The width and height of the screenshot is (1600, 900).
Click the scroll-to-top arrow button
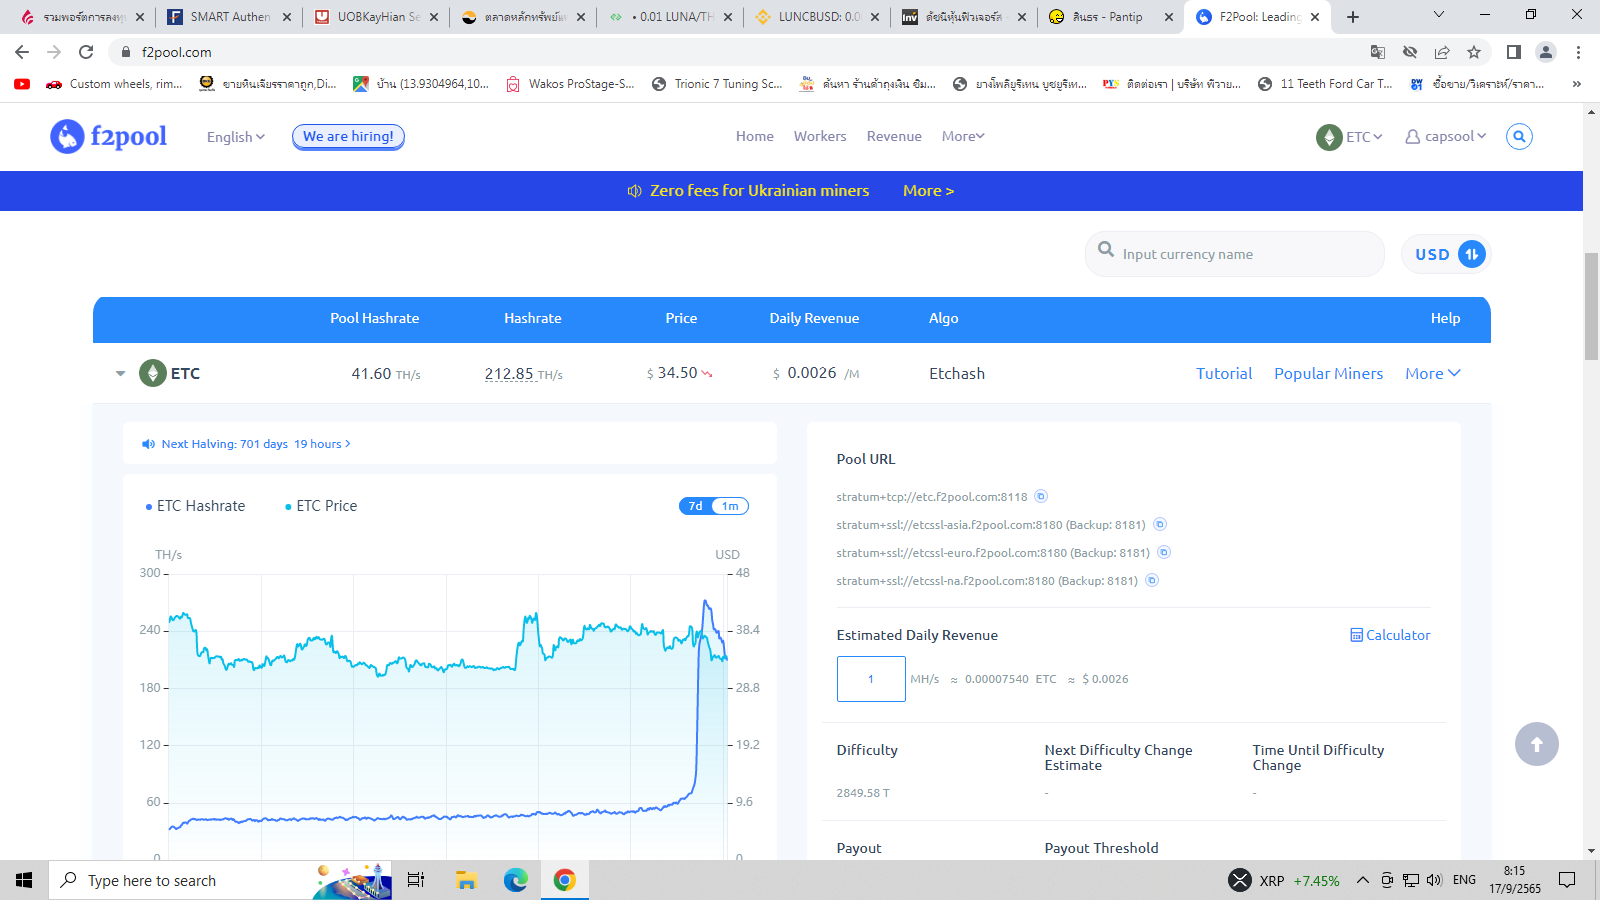(1537, 744)
